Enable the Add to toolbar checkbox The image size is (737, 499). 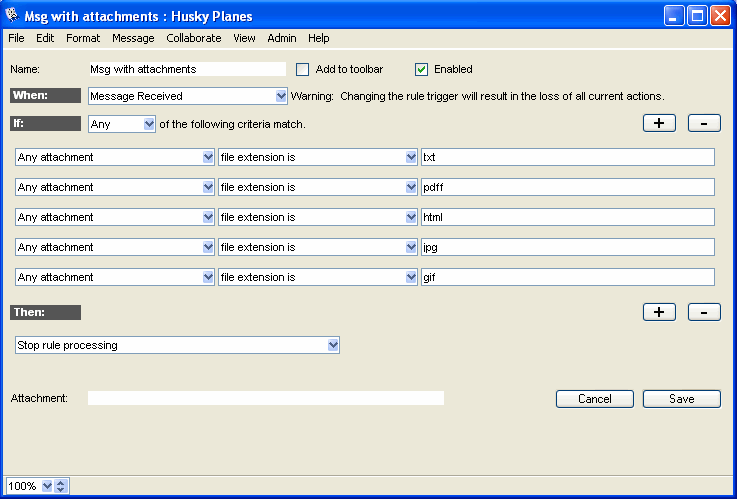(303, 69)
